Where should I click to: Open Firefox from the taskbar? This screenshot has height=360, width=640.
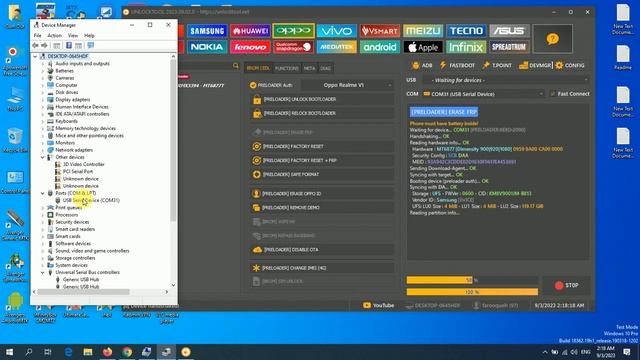click(107, 352)
